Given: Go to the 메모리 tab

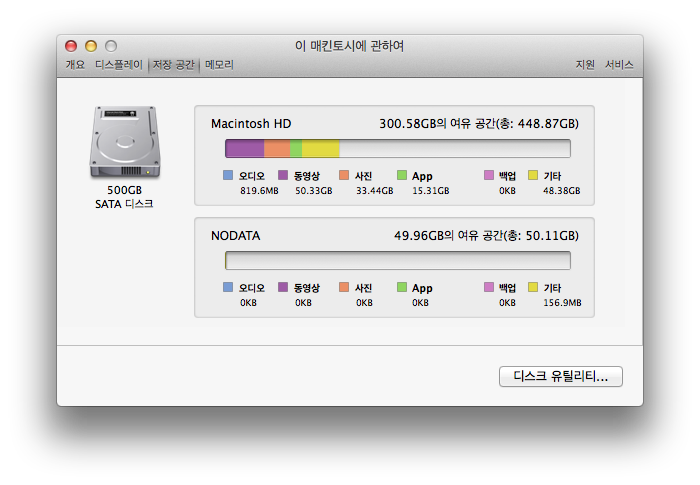Looking at the screenshot, I should 219,65.
